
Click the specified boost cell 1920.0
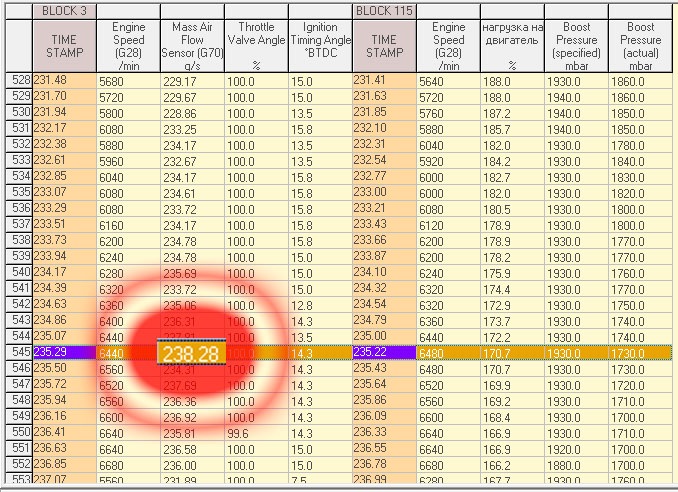576,449
